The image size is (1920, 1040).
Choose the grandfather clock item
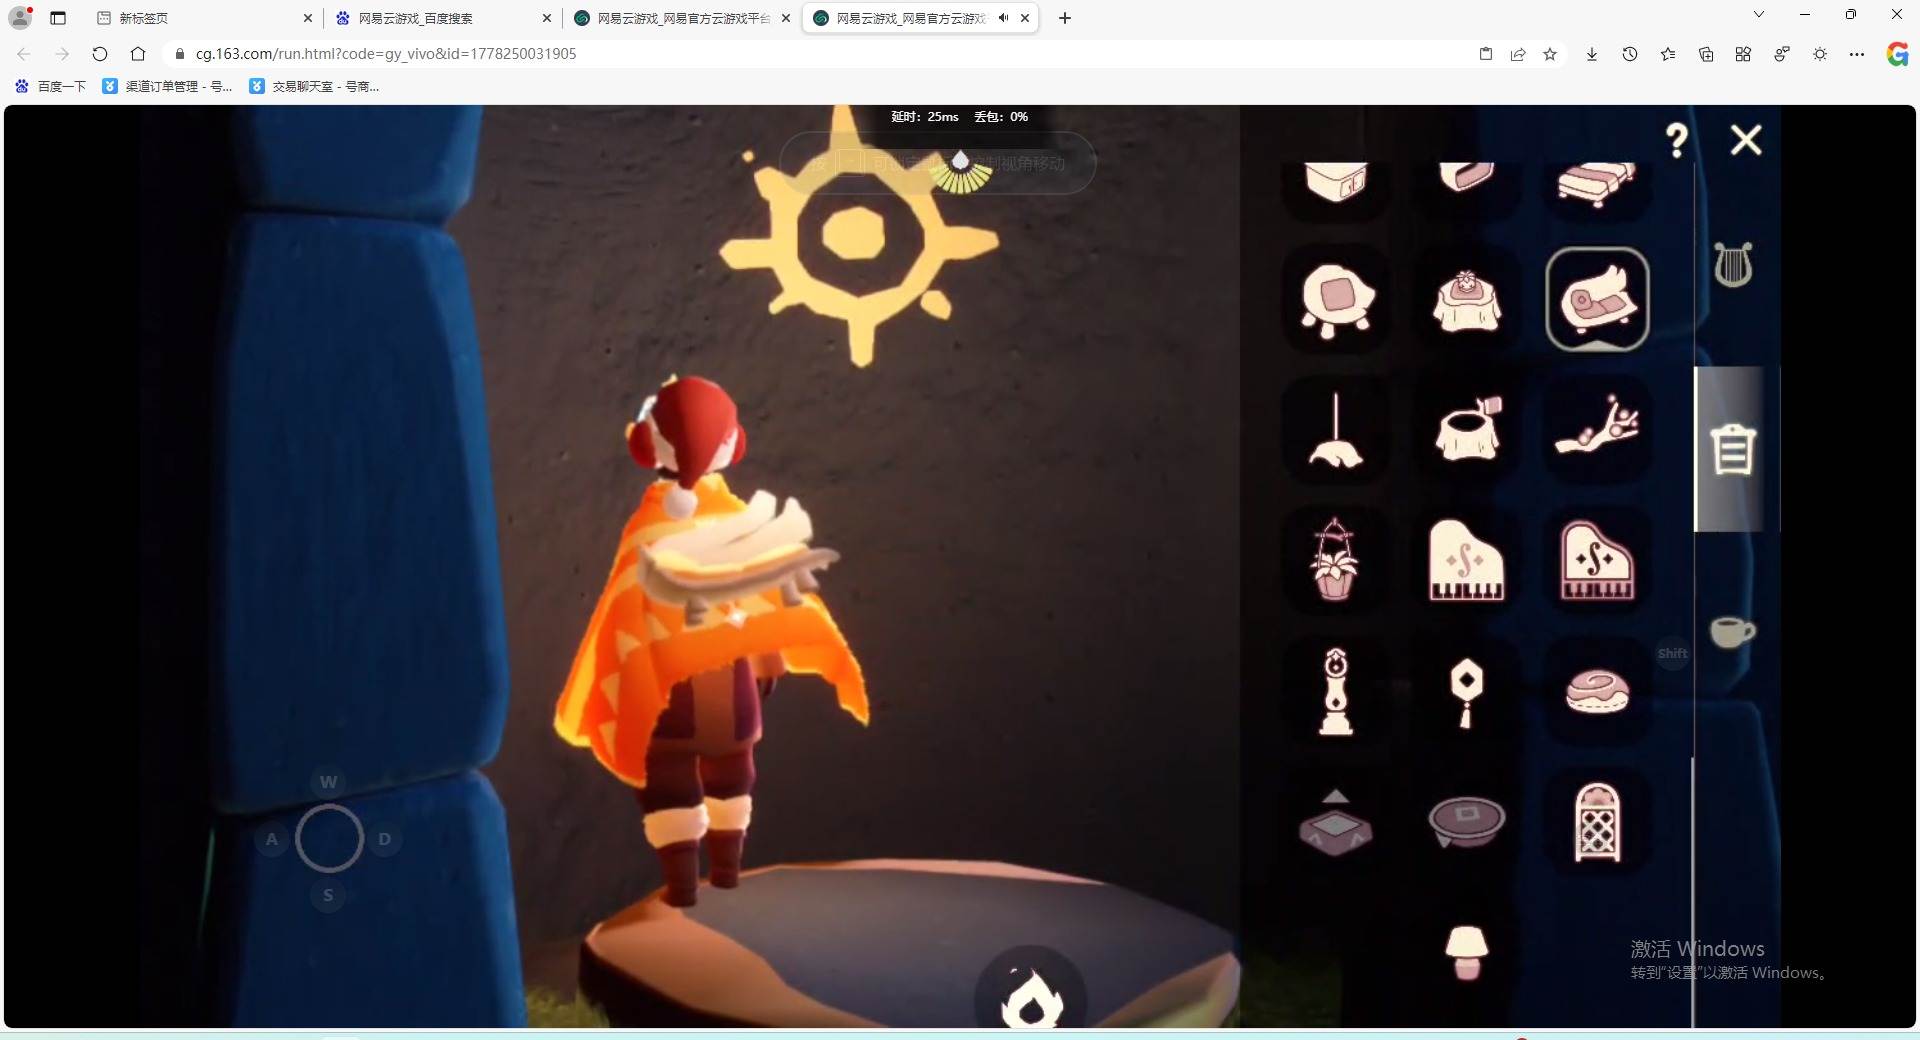1337,690
